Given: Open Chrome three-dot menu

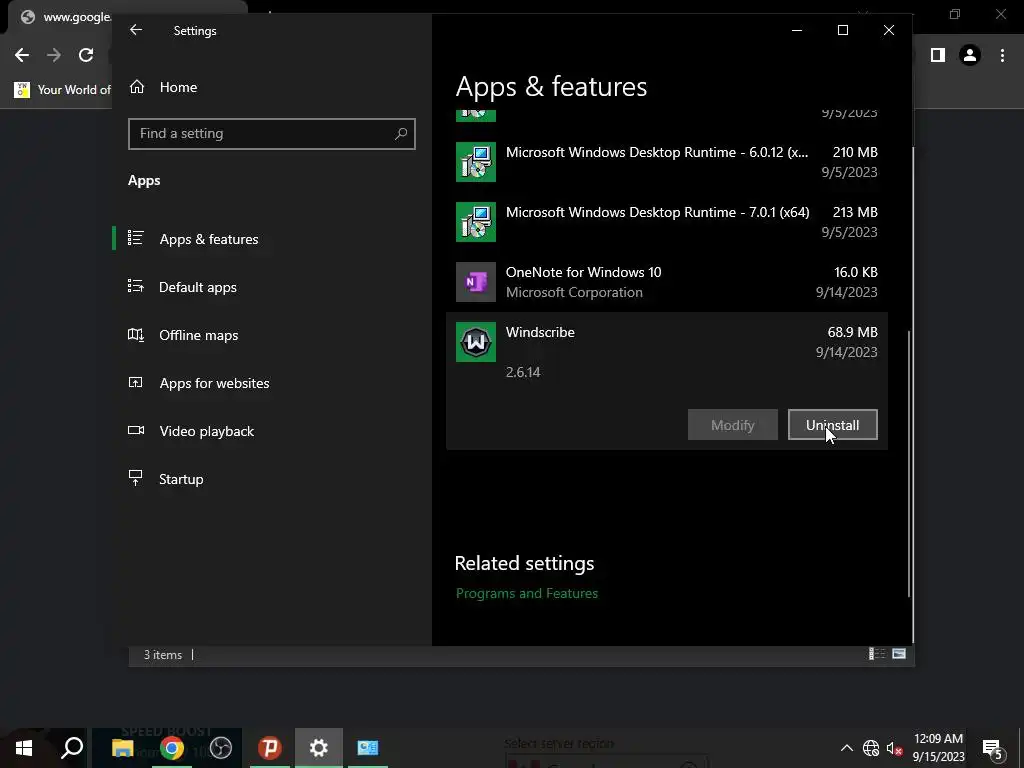Looking at the screenshot, I should [x=1002, y=56].
